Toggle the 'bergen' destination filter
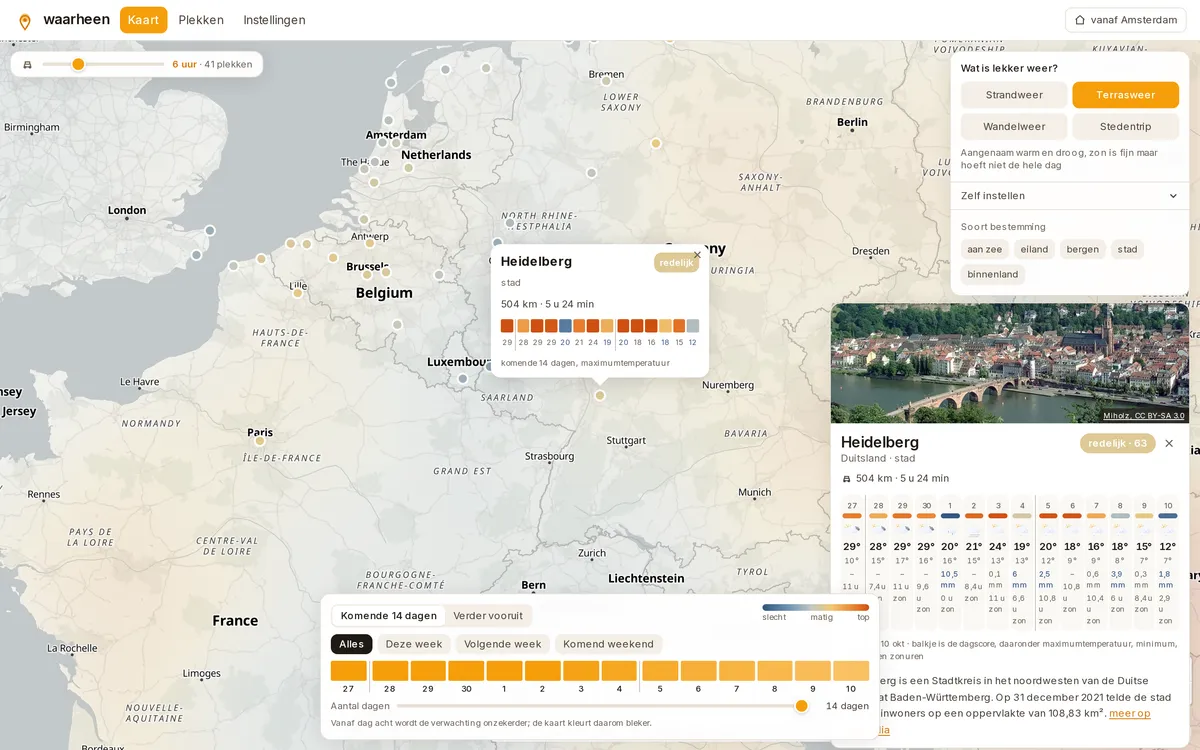1200x750 pixels. [x=1082, y=249]
